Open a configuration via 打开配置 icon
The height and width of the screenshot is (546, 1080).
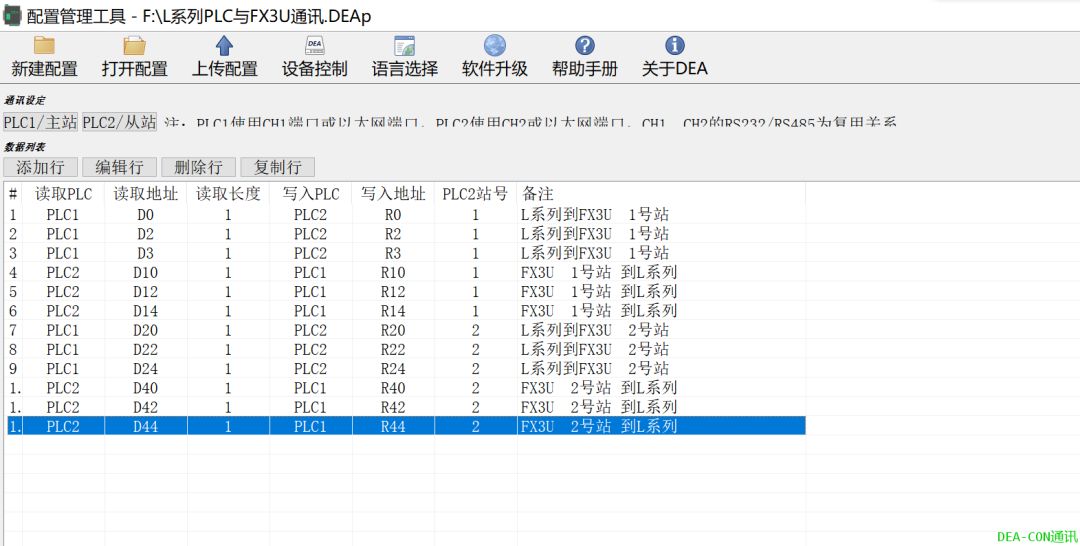[134, 45]
